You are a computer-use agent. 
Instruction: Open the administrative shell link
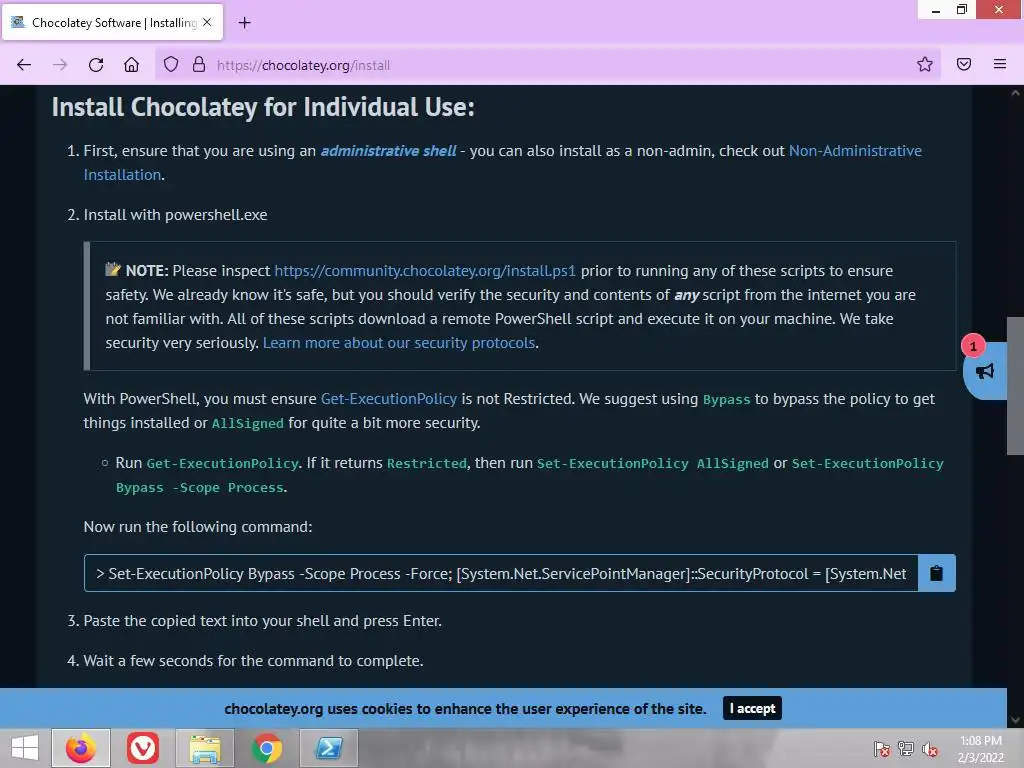point(388,151)
